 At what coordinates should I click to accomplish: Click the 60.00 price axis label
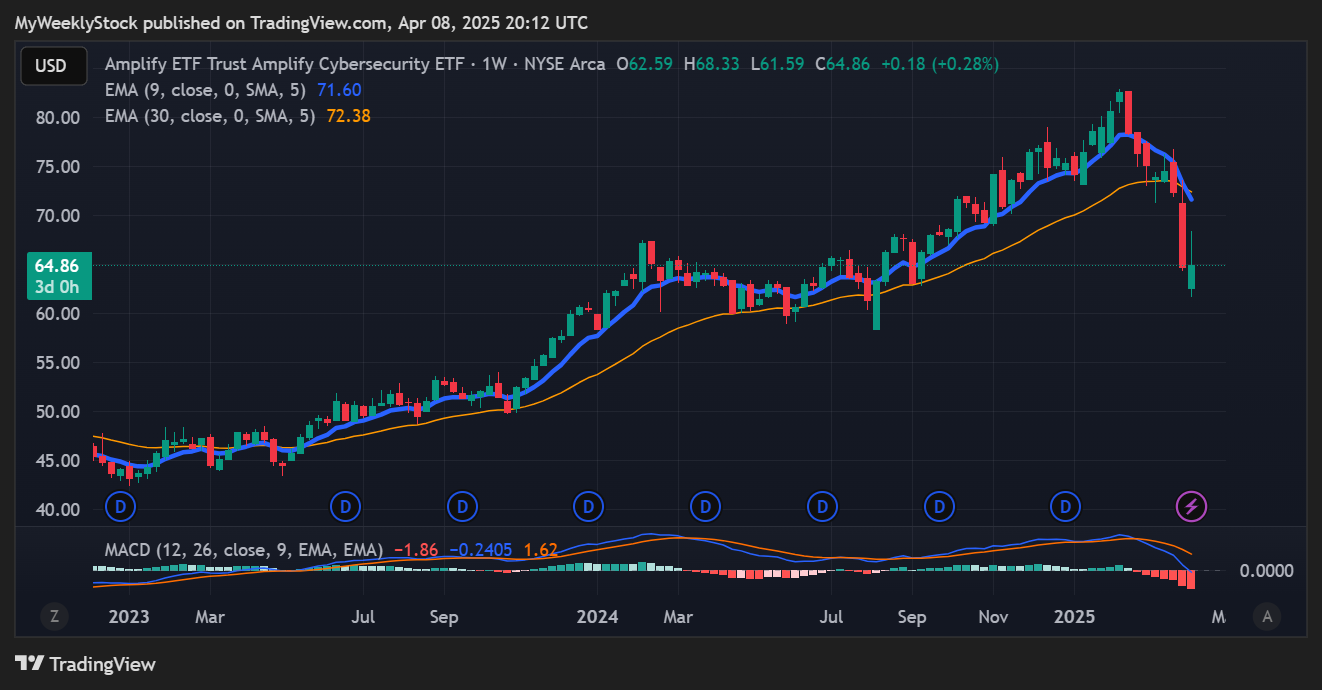[x=57, y=314]
